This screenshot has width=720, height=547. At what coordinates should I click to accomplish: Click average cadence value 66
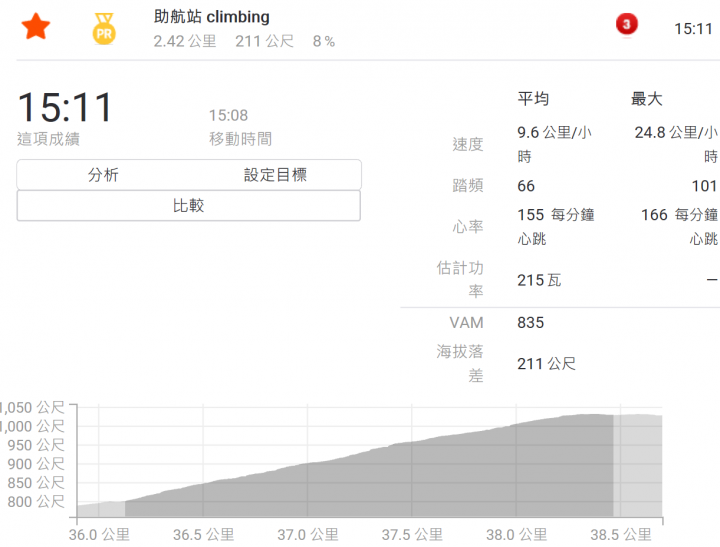click(526, 186)
